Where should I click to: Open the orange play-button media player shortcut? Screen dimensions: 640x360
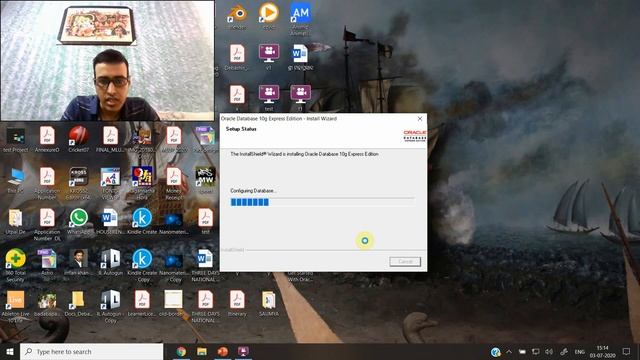(269, 16)
